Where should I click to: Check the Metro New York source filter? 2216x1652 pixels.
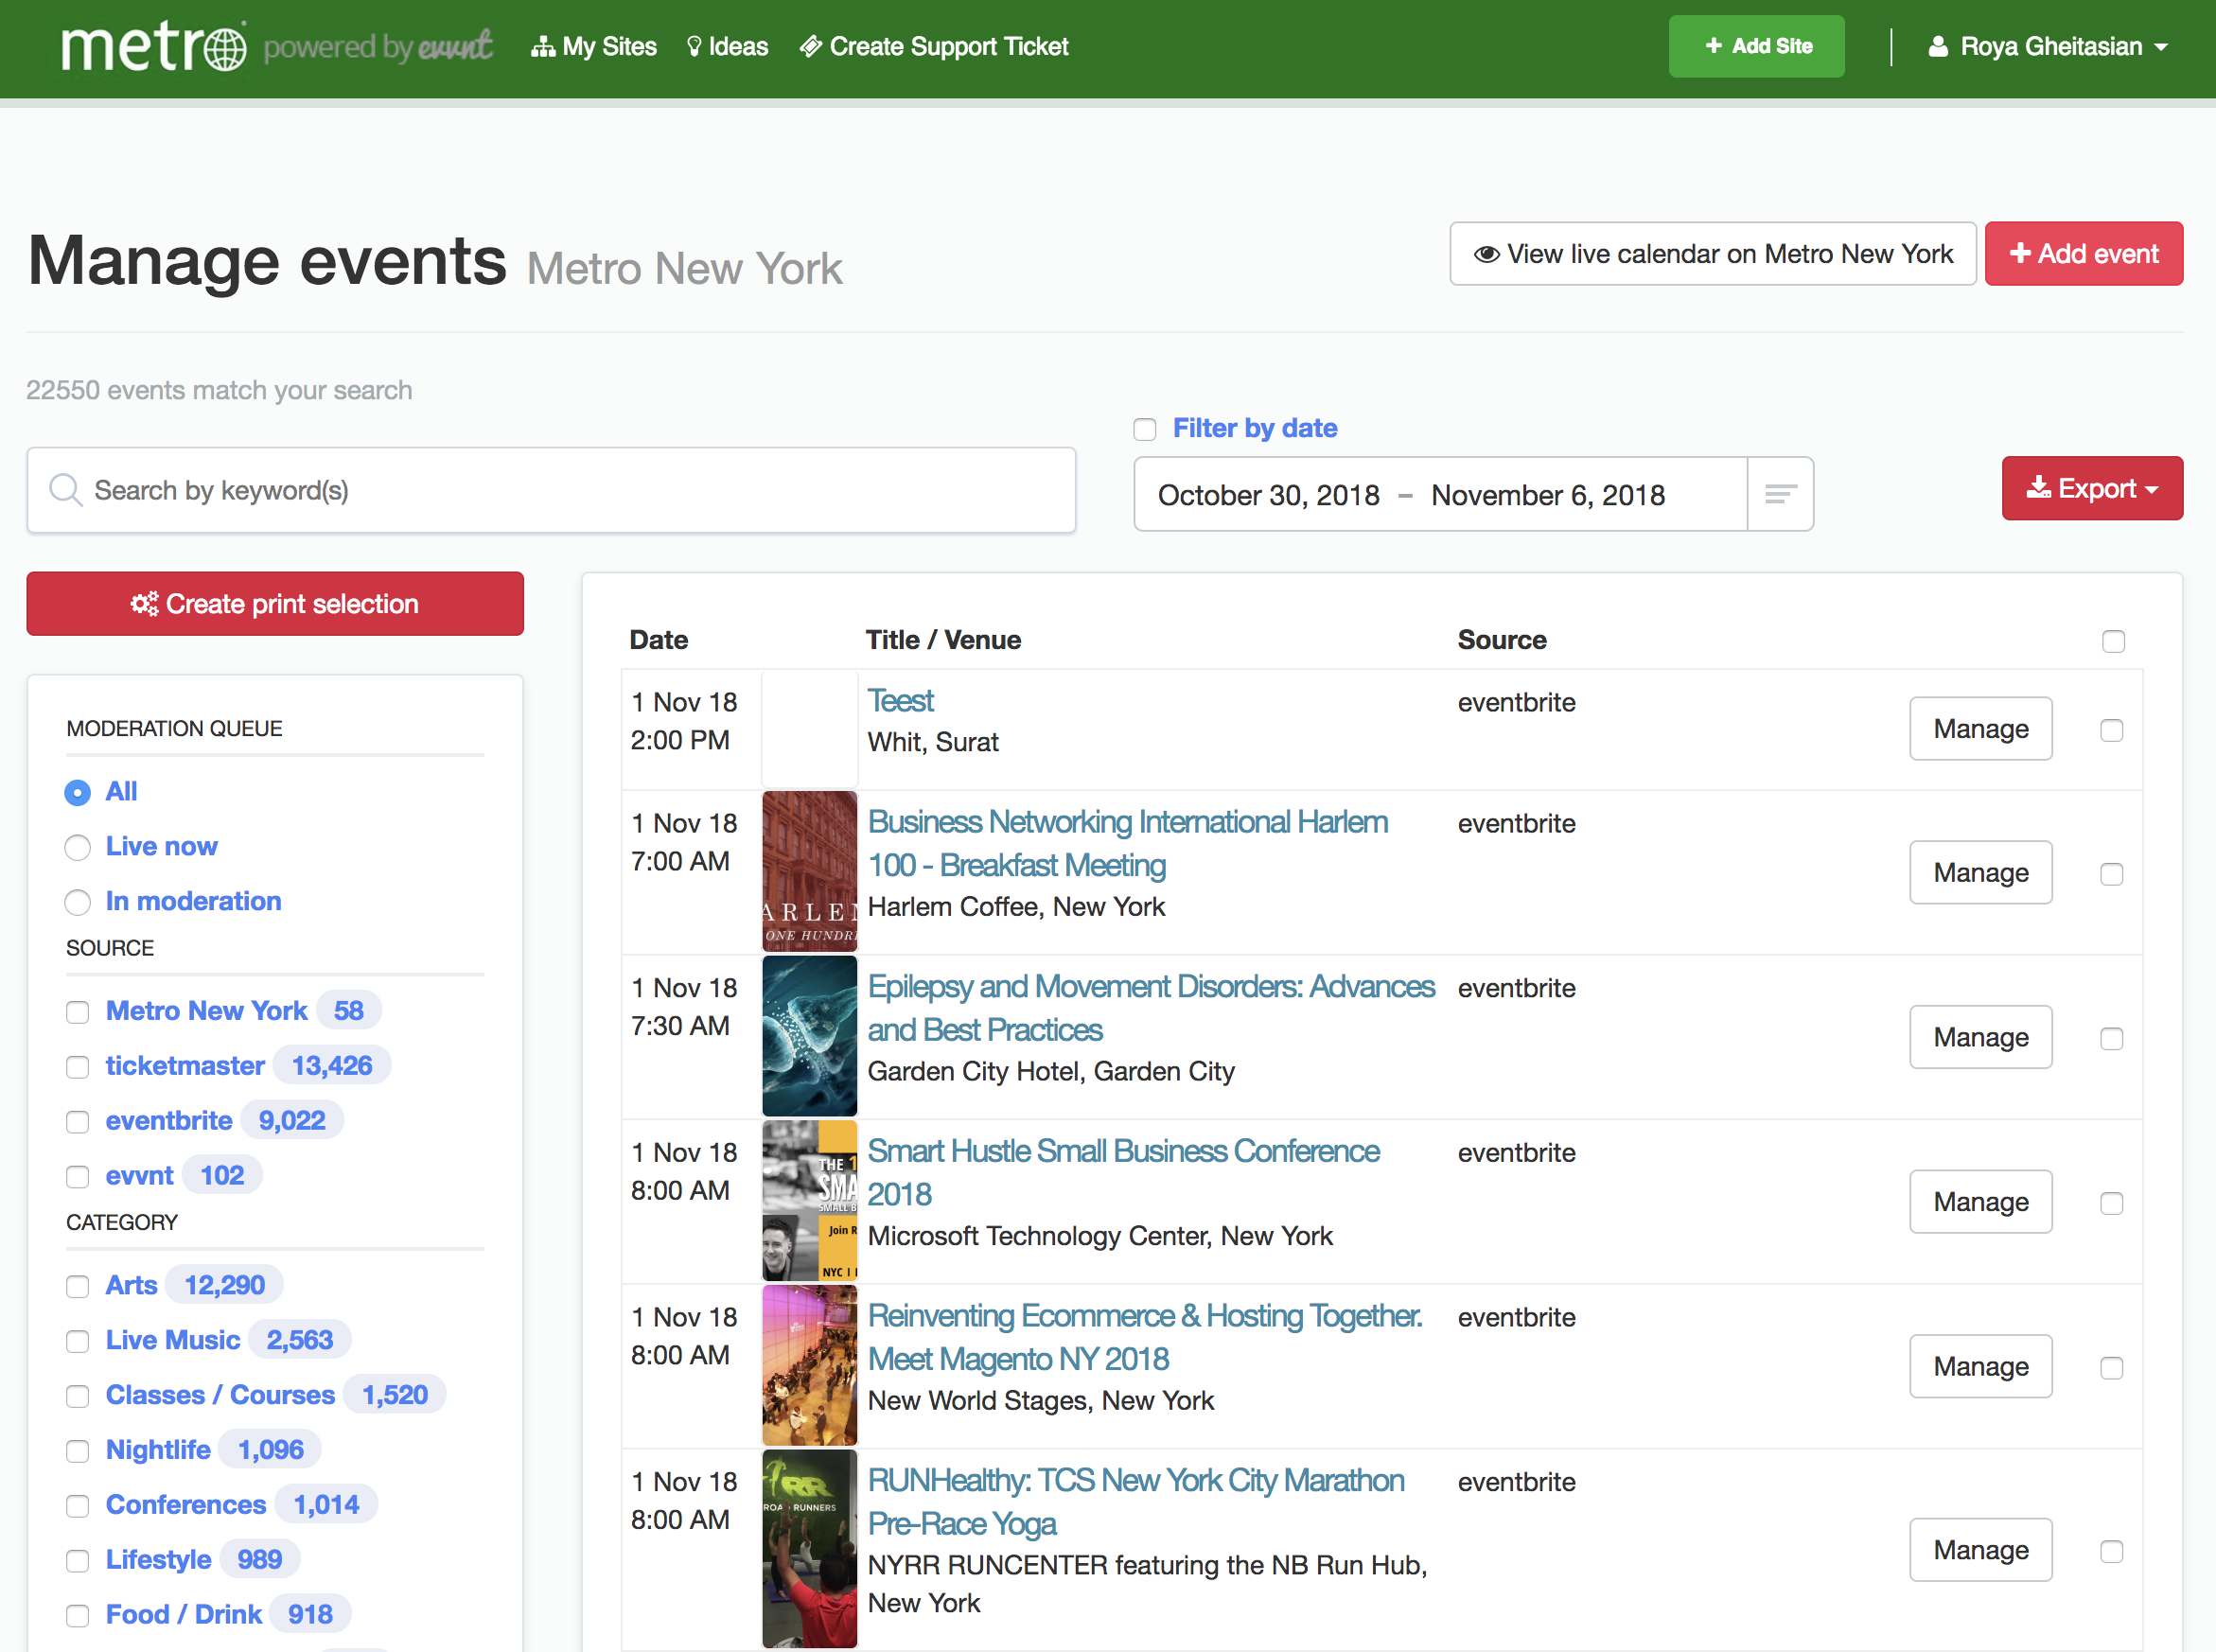click(77, 1012)
